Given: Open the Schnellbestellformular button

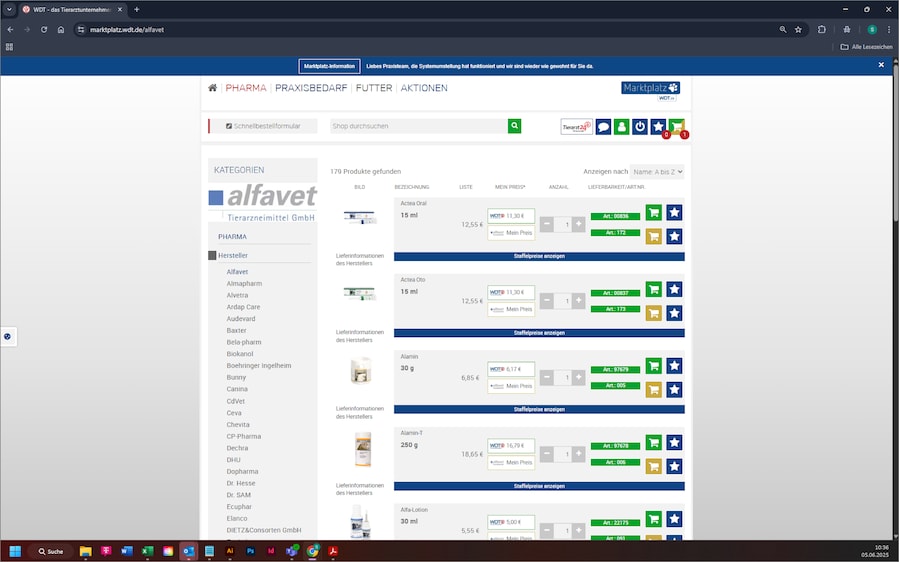Looking at the screenshot, I should tap(263, 126).
